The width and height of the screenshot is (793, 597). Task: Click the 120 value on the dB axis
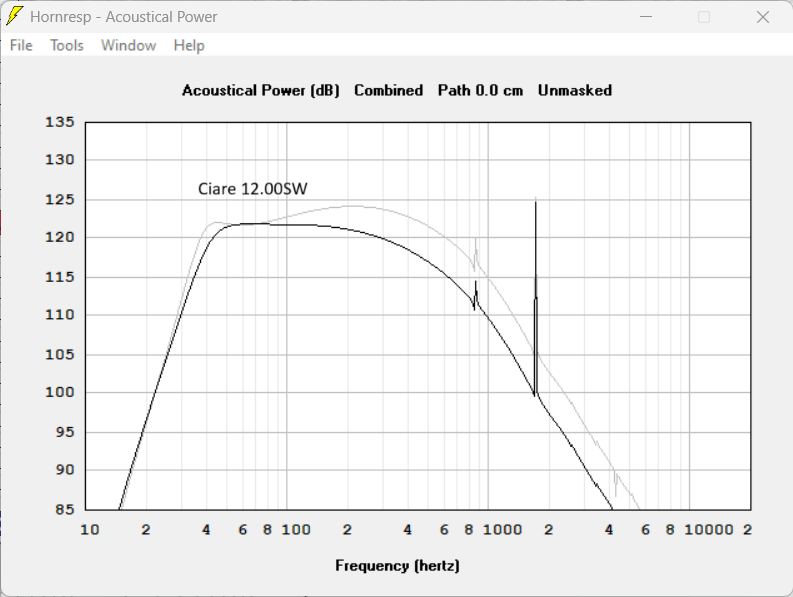pos(60,237)
